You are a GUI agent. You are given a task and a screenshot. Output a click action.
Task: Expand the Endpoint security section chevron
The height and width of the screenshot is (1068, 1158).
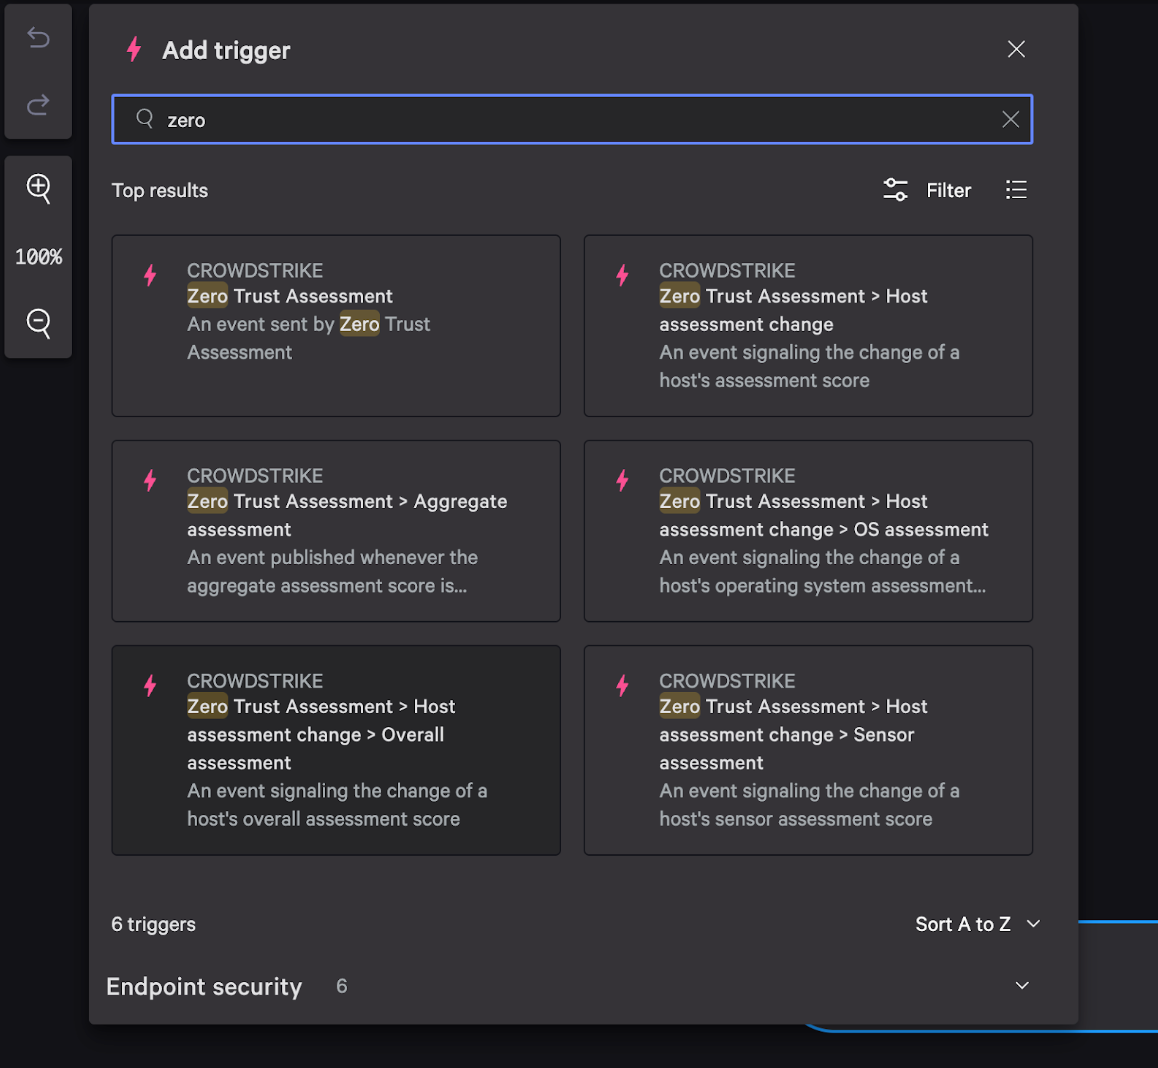[x=1022, y=986]
